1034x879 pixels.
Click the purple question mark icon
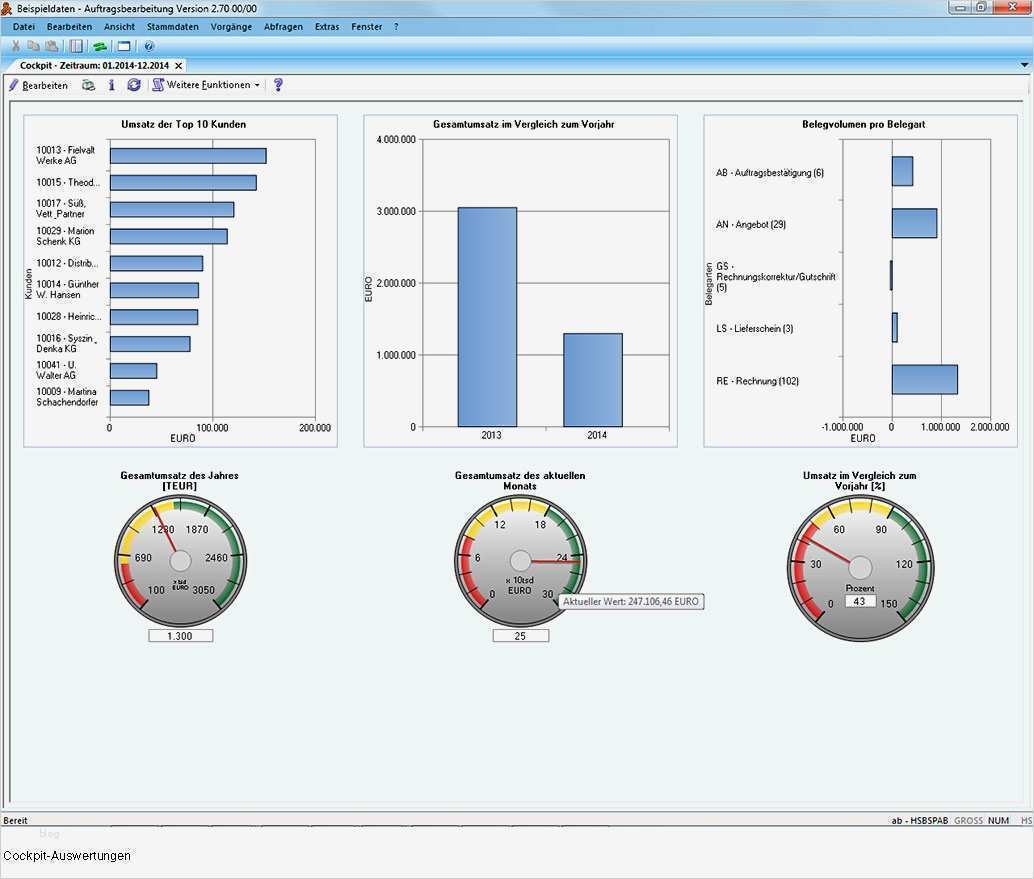tap(278, 85)
